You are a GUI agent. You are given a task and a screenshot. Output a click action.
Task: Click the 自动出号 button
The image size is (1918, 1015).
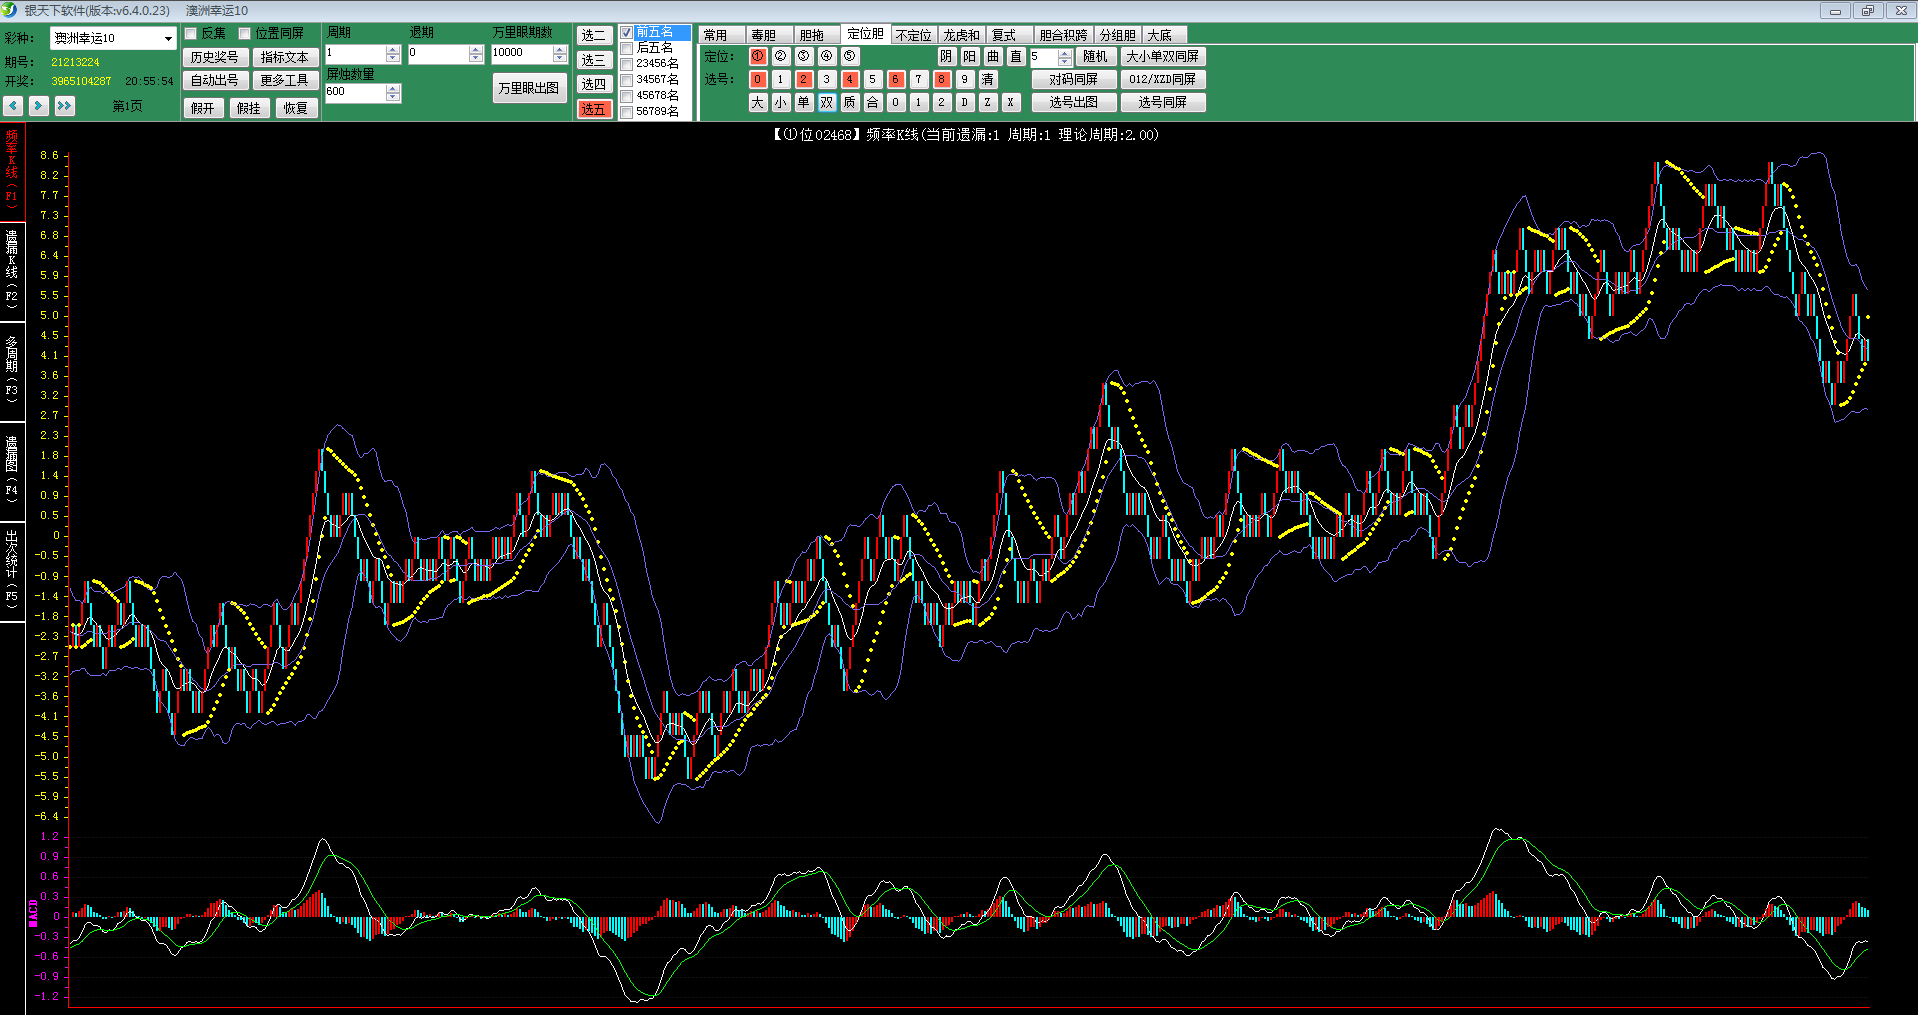215,80
